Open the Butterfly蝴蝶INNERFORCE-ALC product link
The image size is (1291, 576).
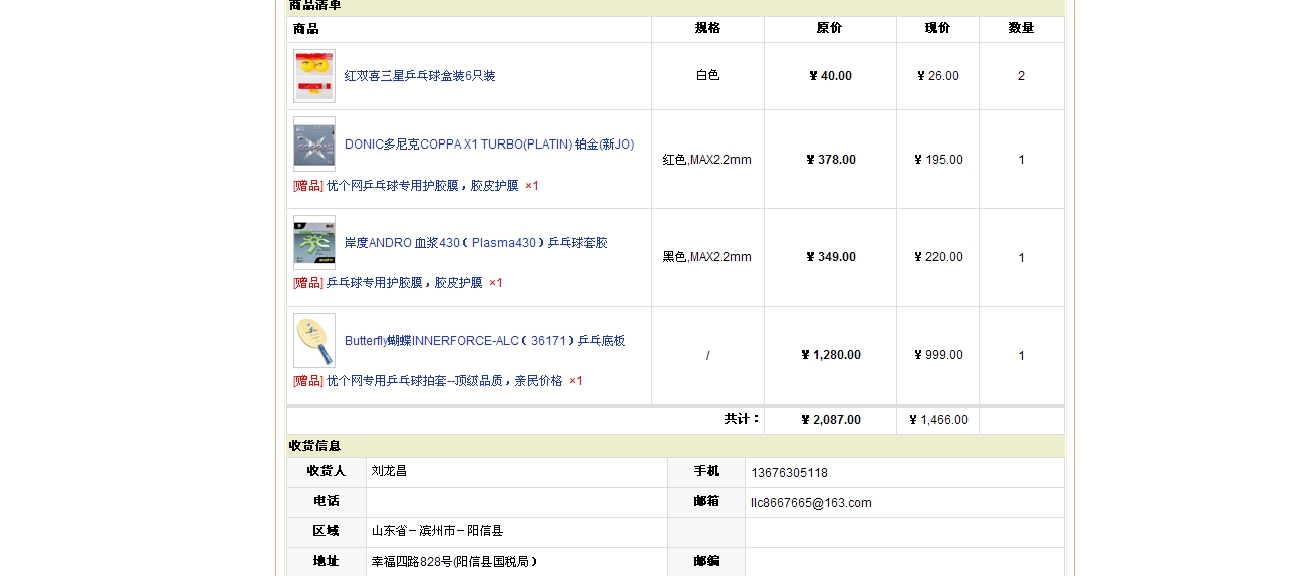[x=485, y=341]
